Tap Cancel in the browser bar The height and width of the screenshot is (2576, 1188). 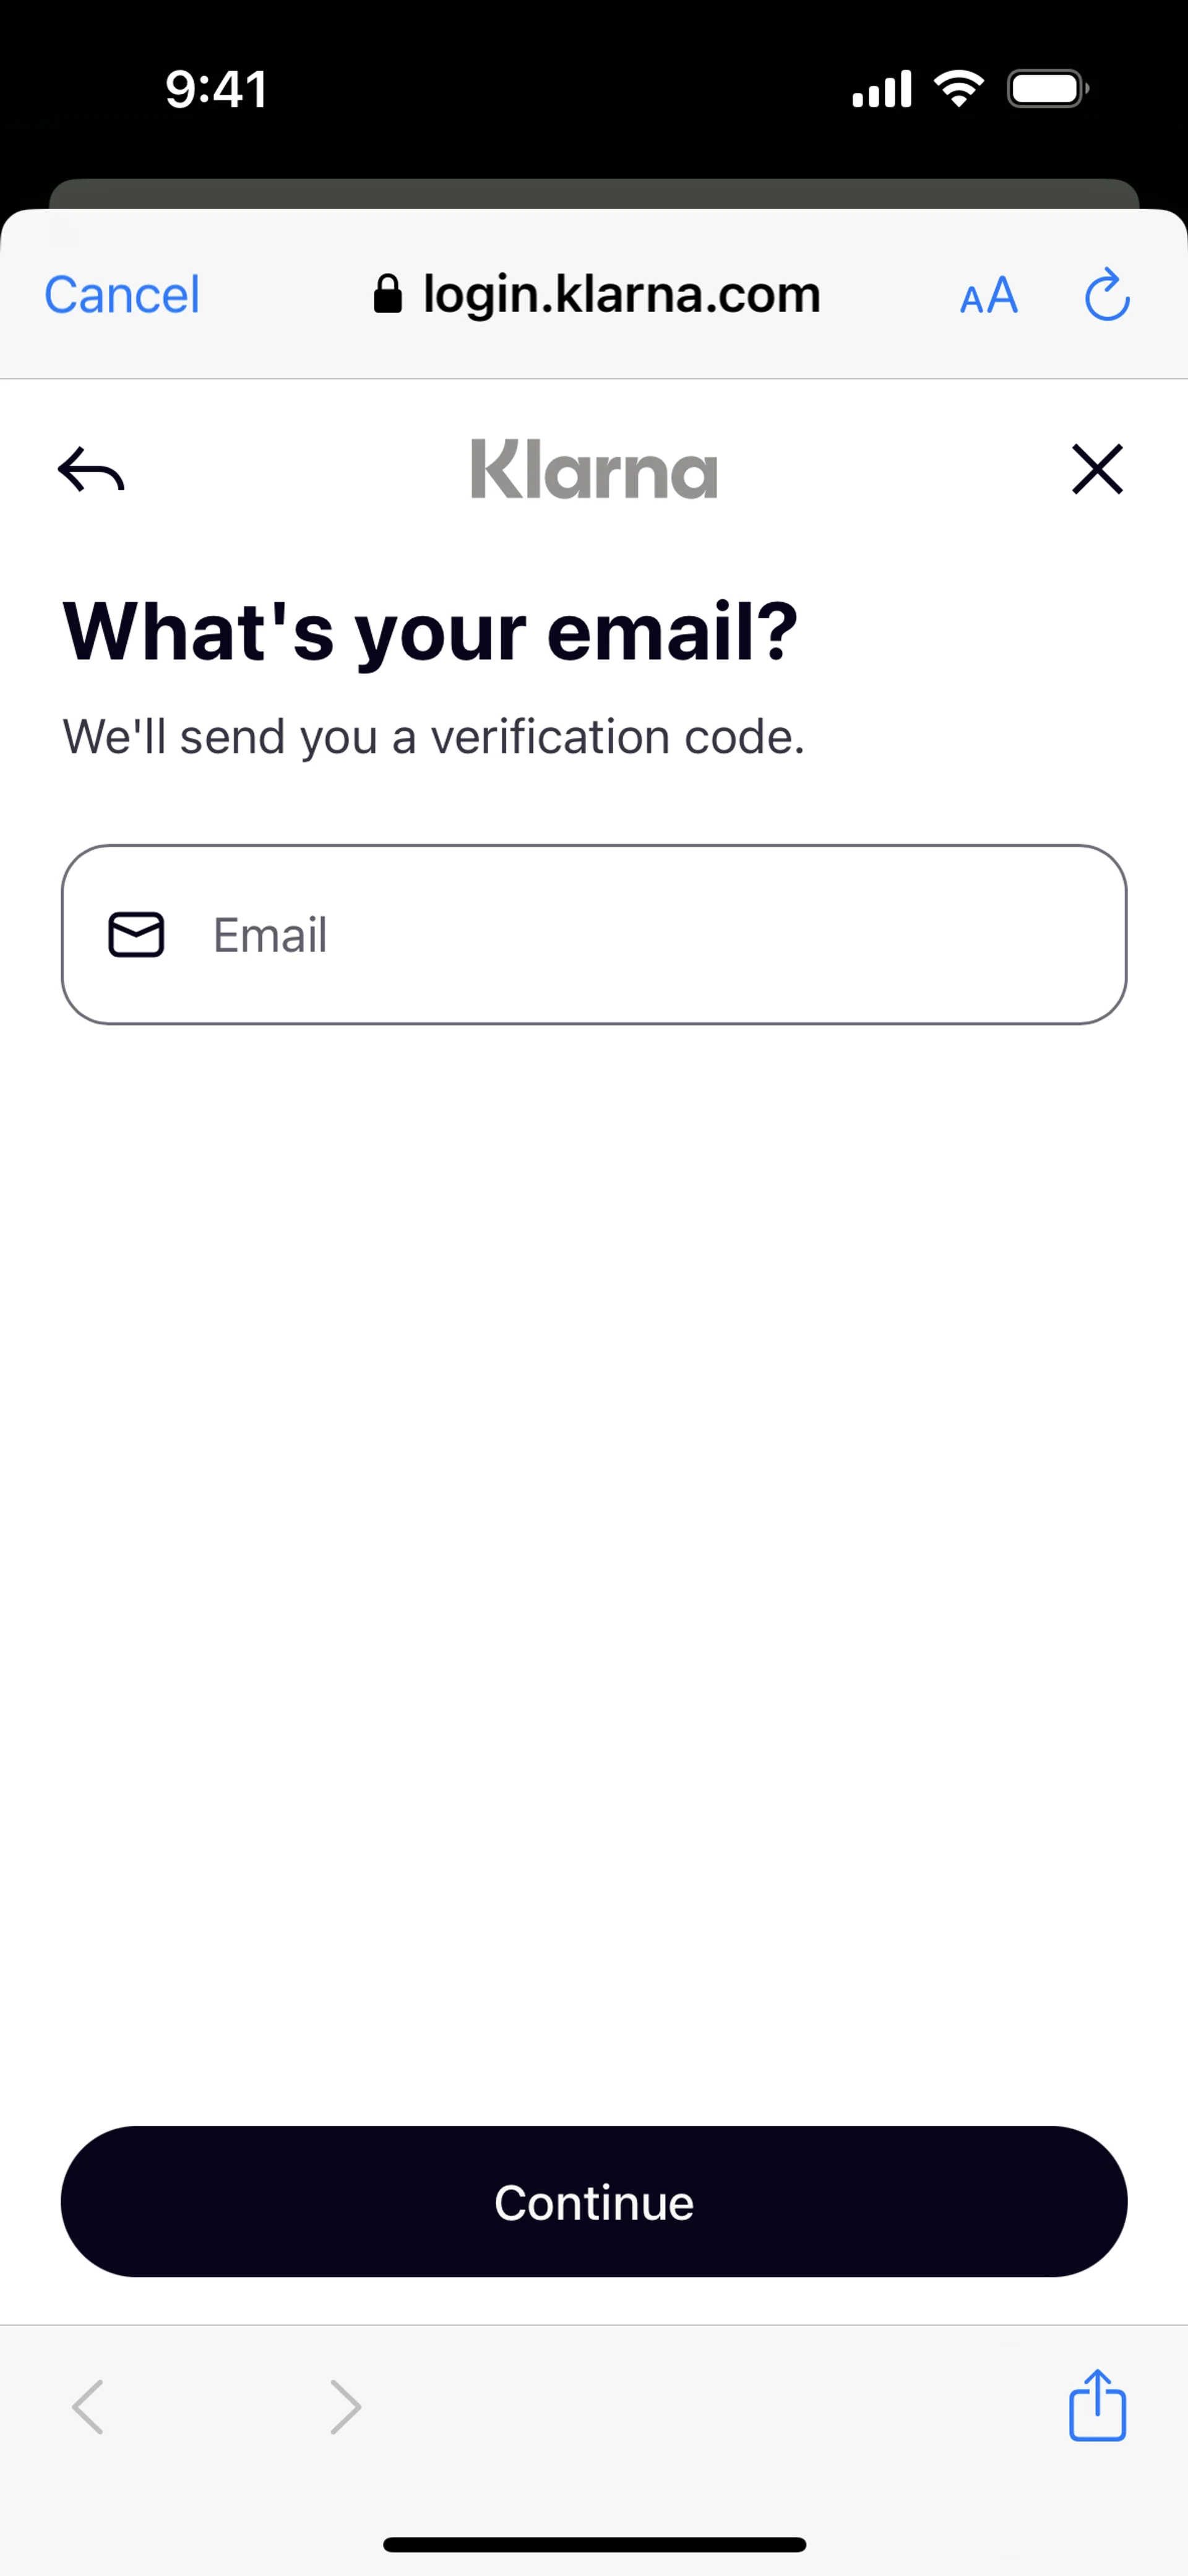(x=122, y=295)
